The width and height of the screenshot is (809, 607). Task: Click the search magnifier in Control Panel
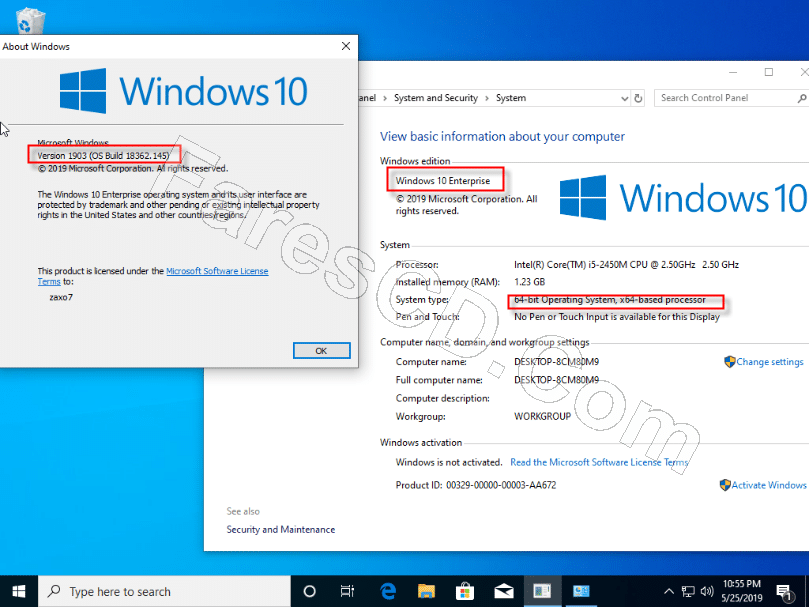click(x=801, y=98)
